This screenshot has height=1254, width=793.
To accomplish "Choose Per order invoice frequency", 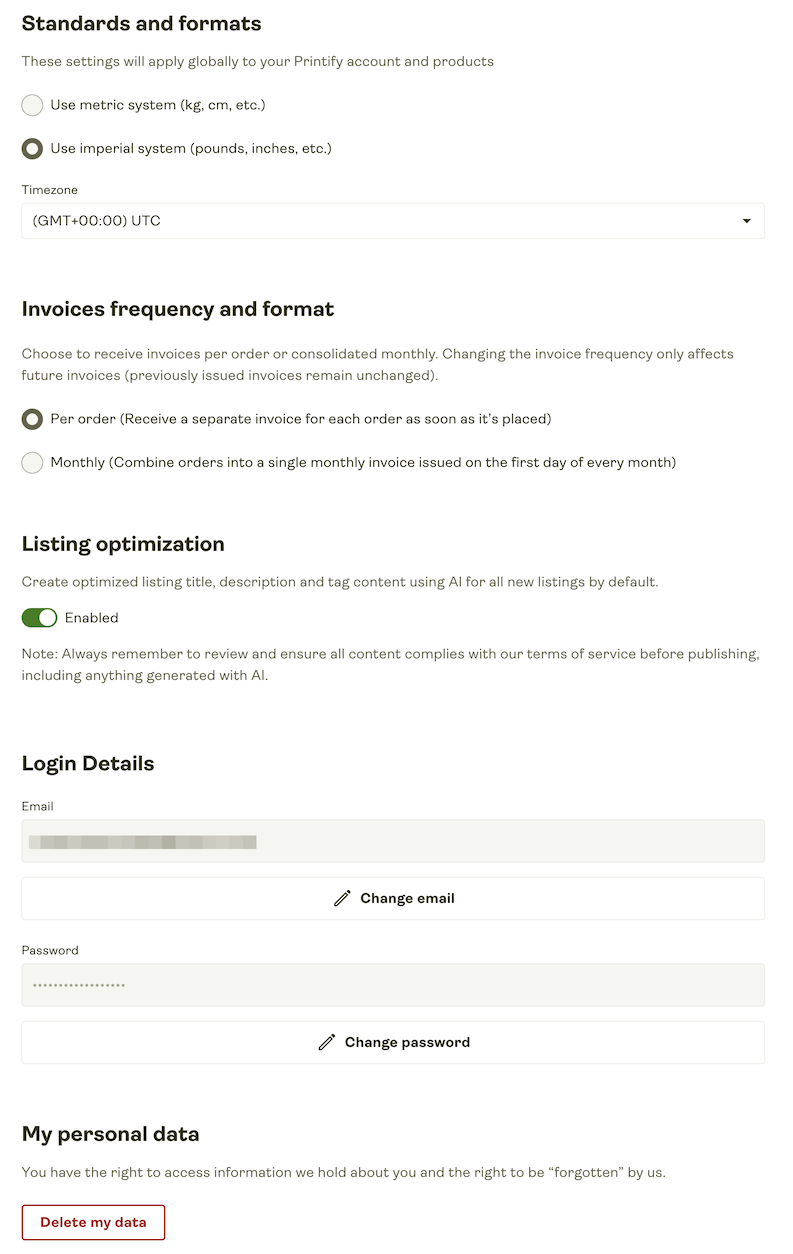I will click(x=31, y=418).
